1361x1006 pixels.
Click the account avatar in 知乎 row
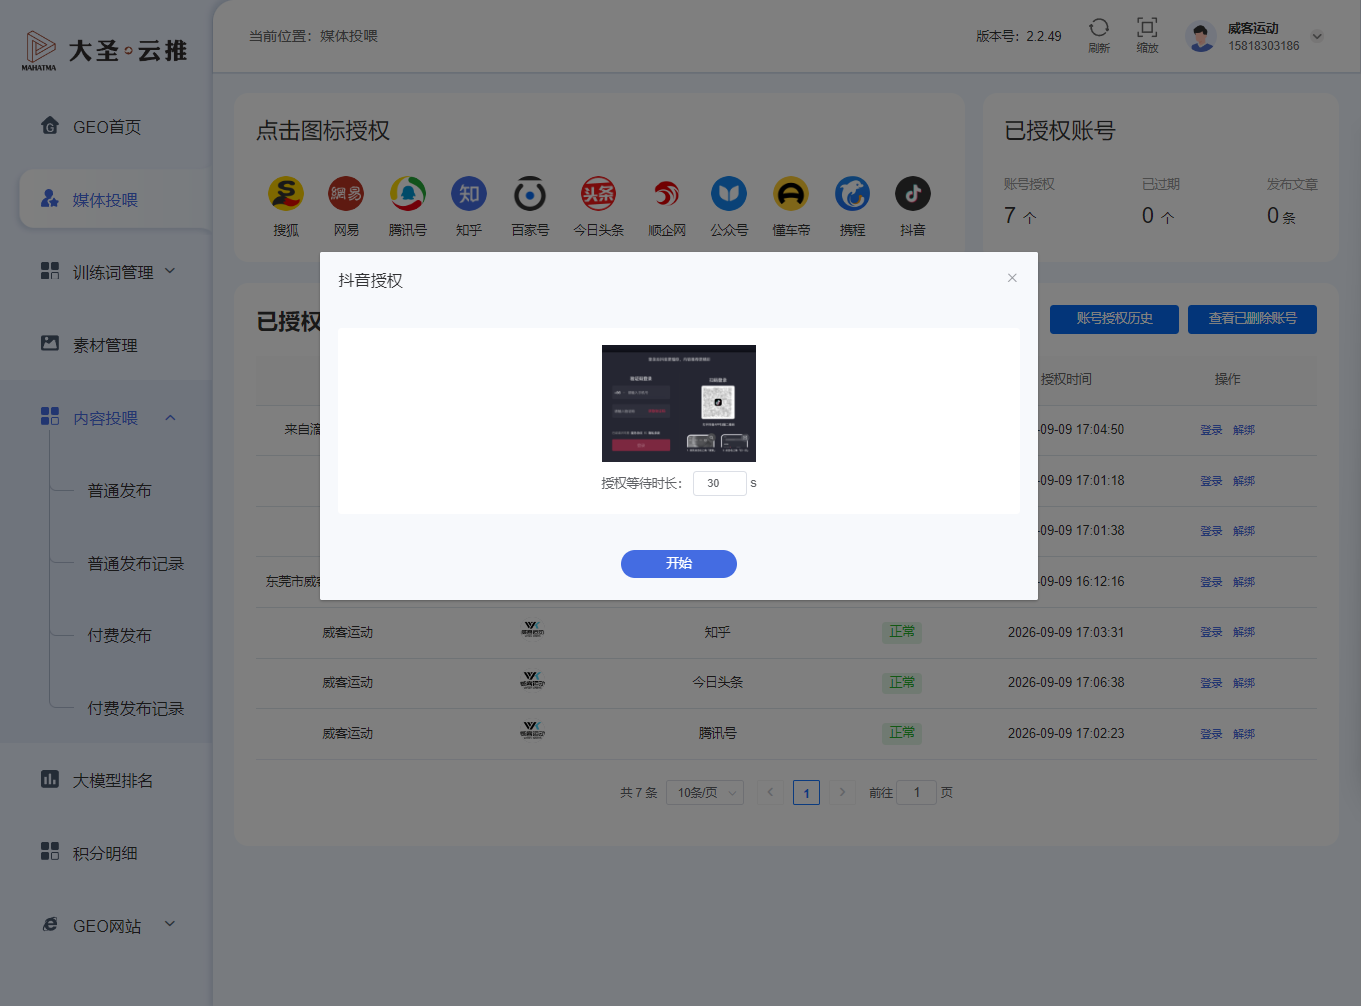[x=532, y=630]
